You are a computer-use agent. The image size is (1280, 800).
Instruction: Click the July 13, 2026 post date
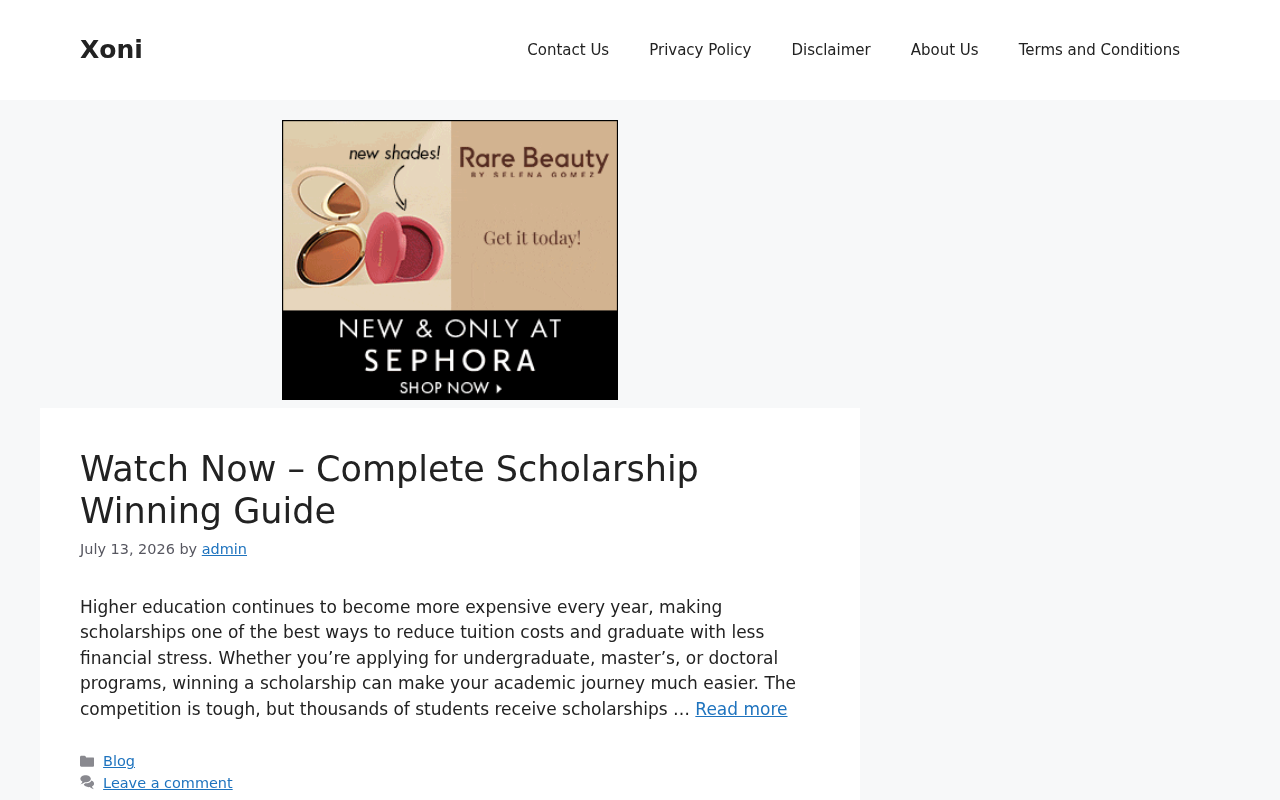127,549
